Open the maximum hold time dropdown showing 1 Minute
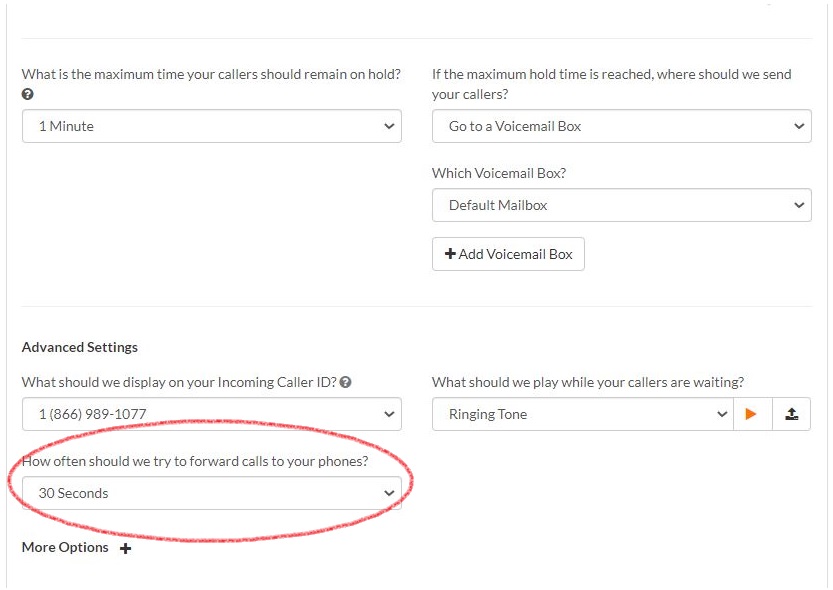Image resolution: width=833 pixels, height=590 pixels. click(211, 126)
